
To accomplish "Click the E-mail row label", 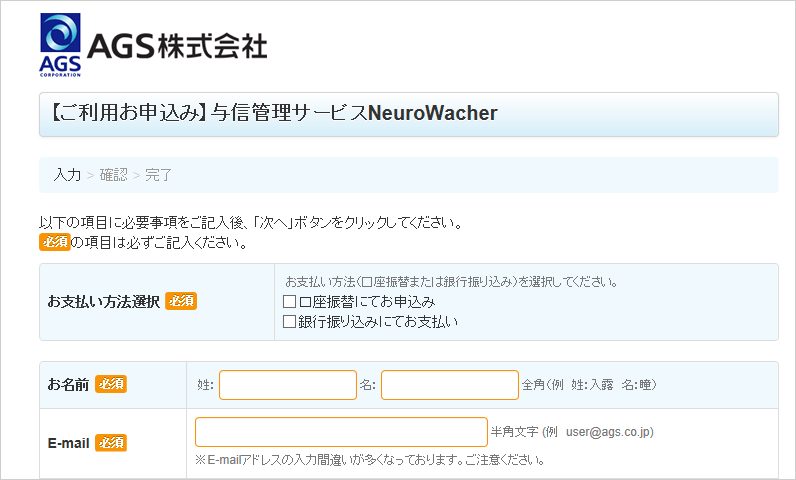I will click(69, 443).
